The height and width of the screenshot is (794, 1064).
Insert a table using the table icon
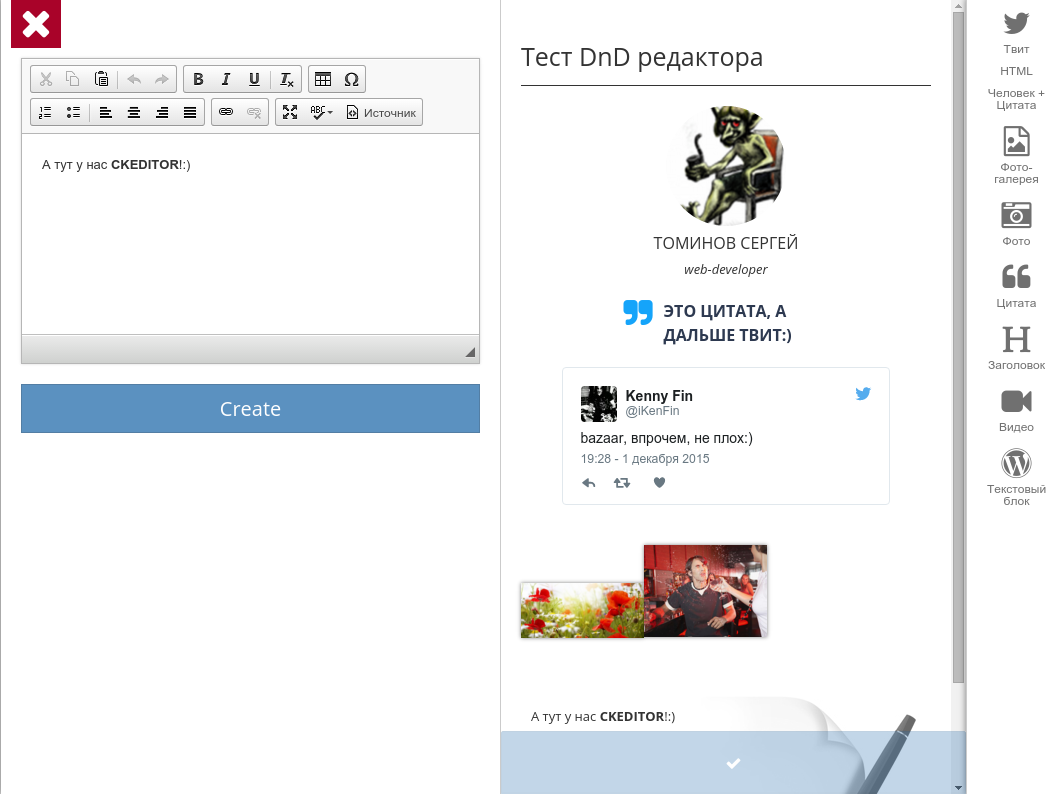(x=323, y=80)
